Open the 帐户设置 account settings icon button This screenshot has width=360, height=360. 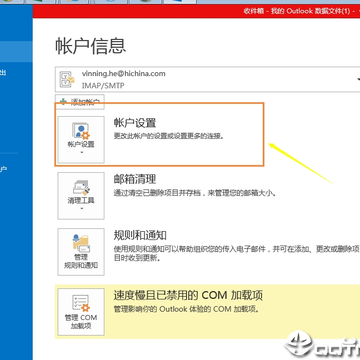pos(81,140)
